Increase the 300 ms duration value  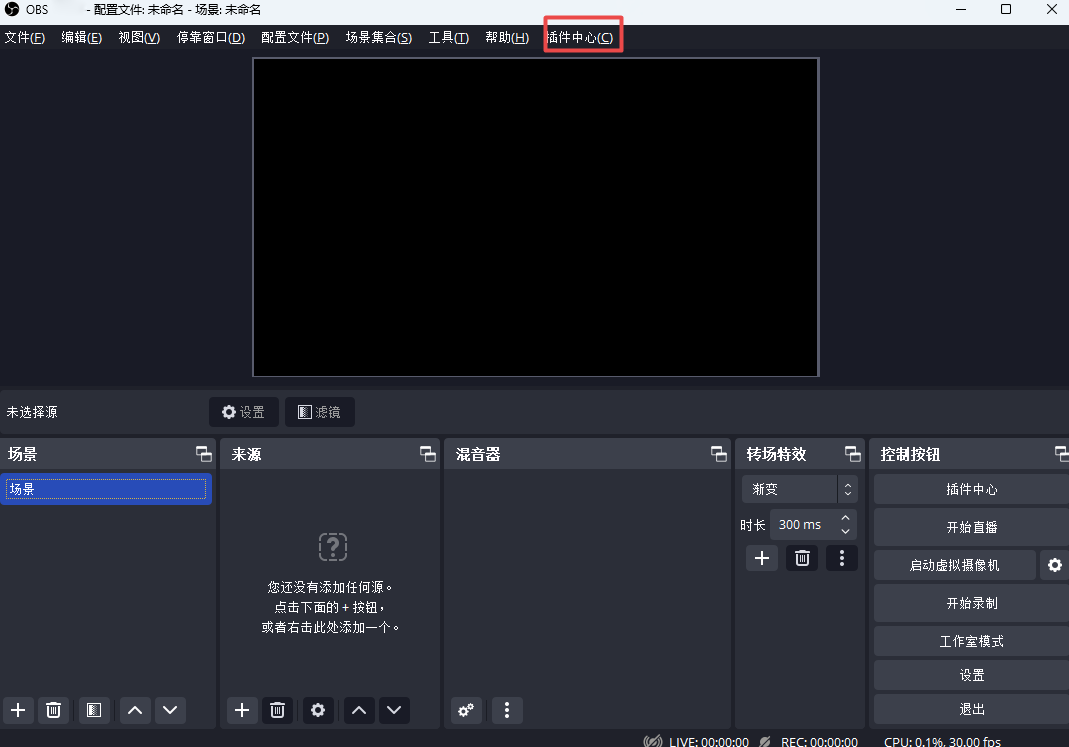point(845,518)
